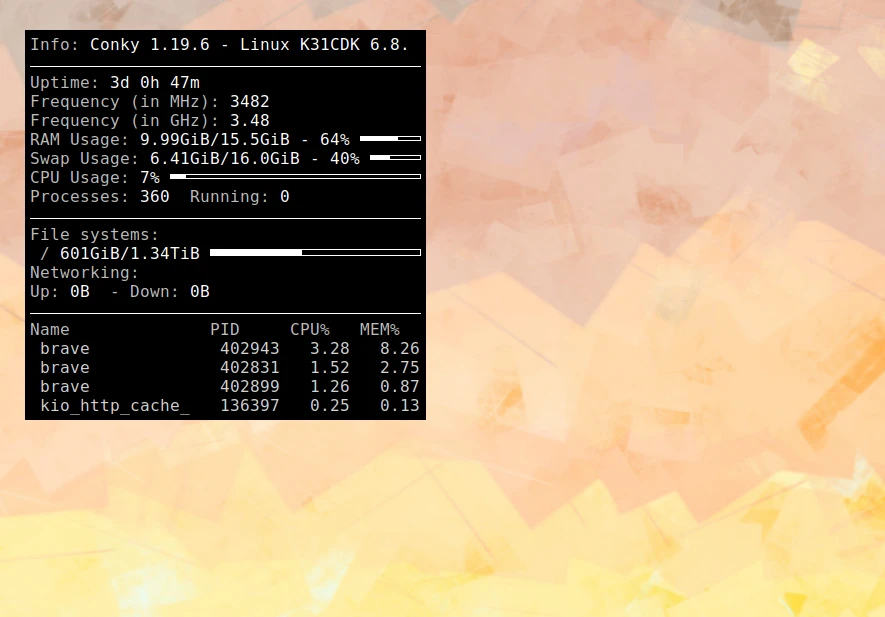Select the Uptime 3d 0h 47m line
This screenshot has height=617, width=885.
click(115, 83)
